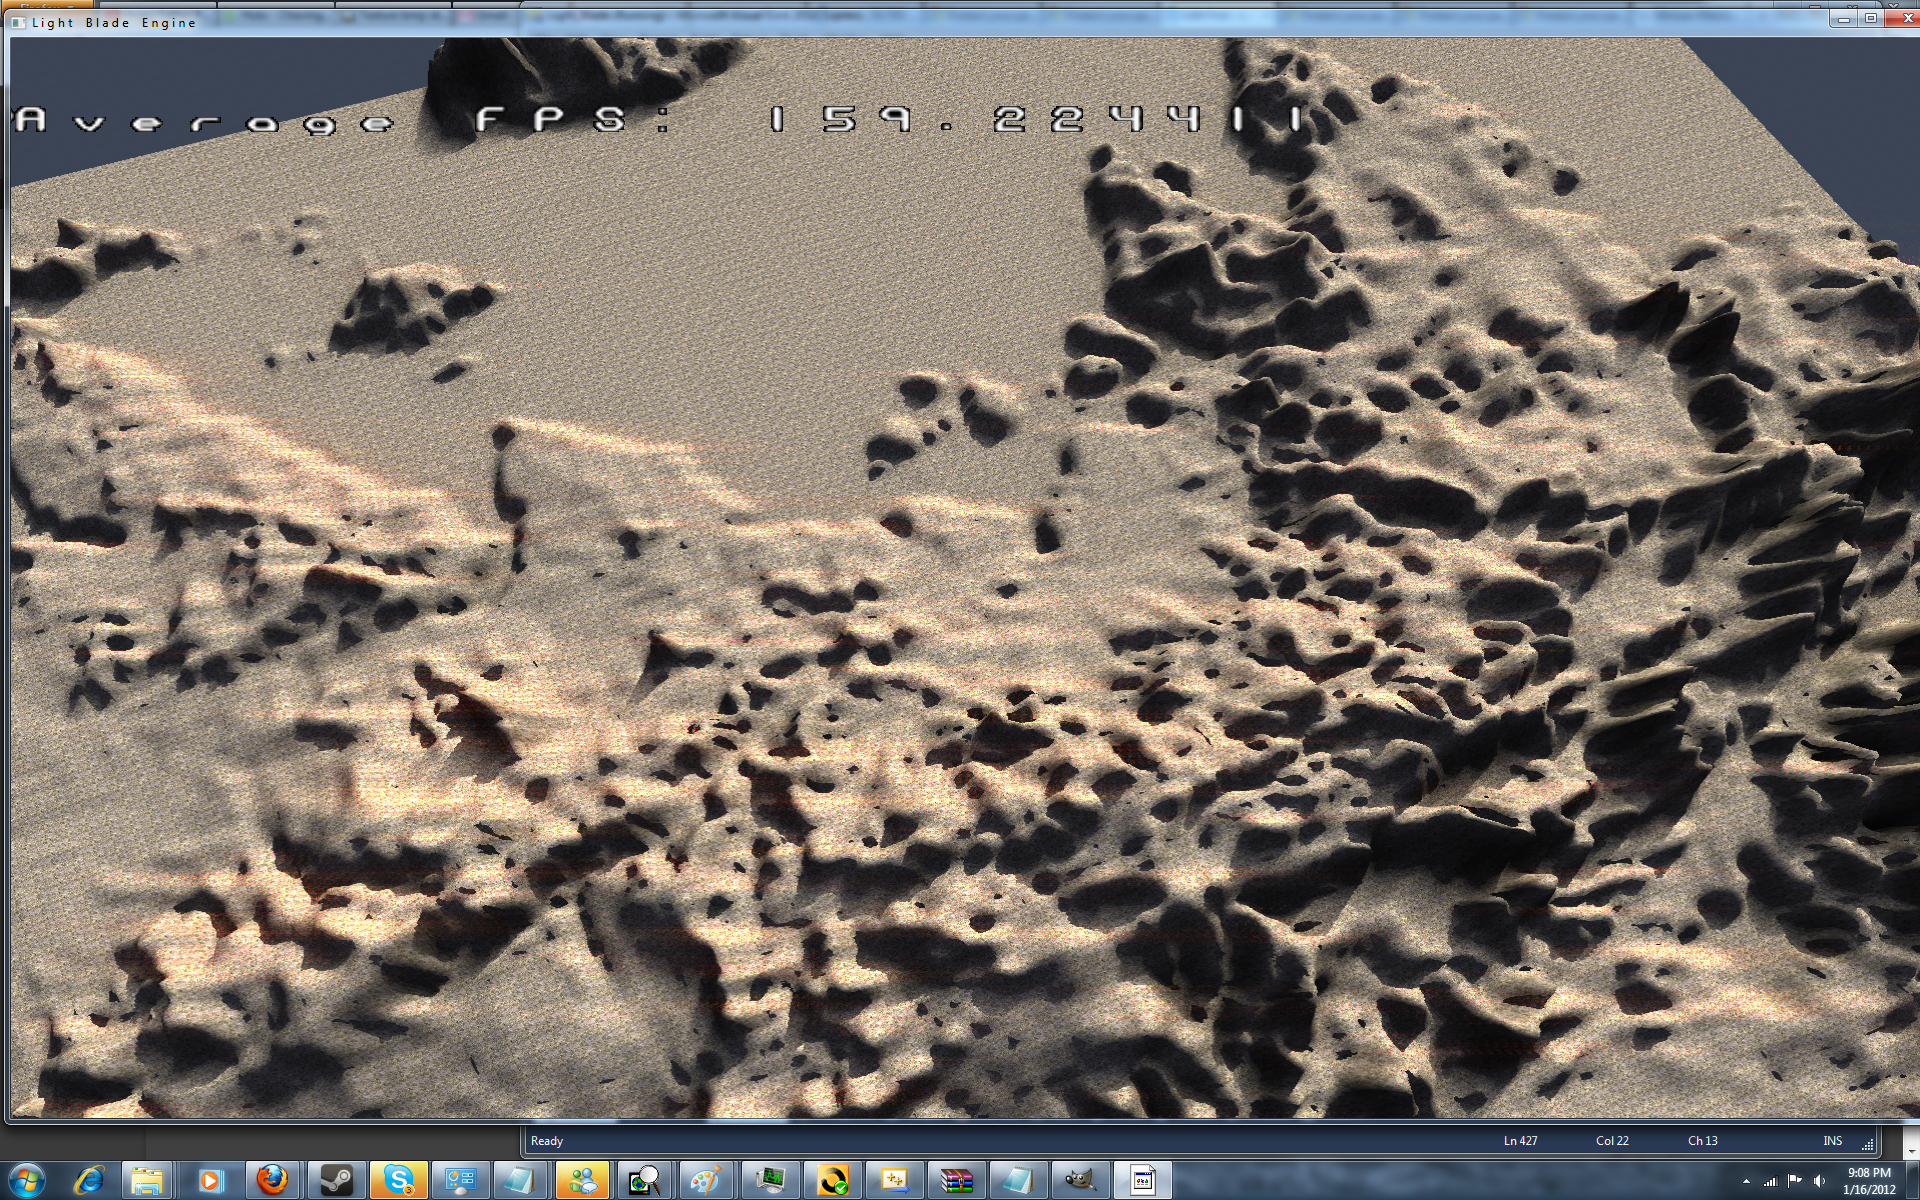Switch to Firefox in the taskbar

(x=272, y=1180)
